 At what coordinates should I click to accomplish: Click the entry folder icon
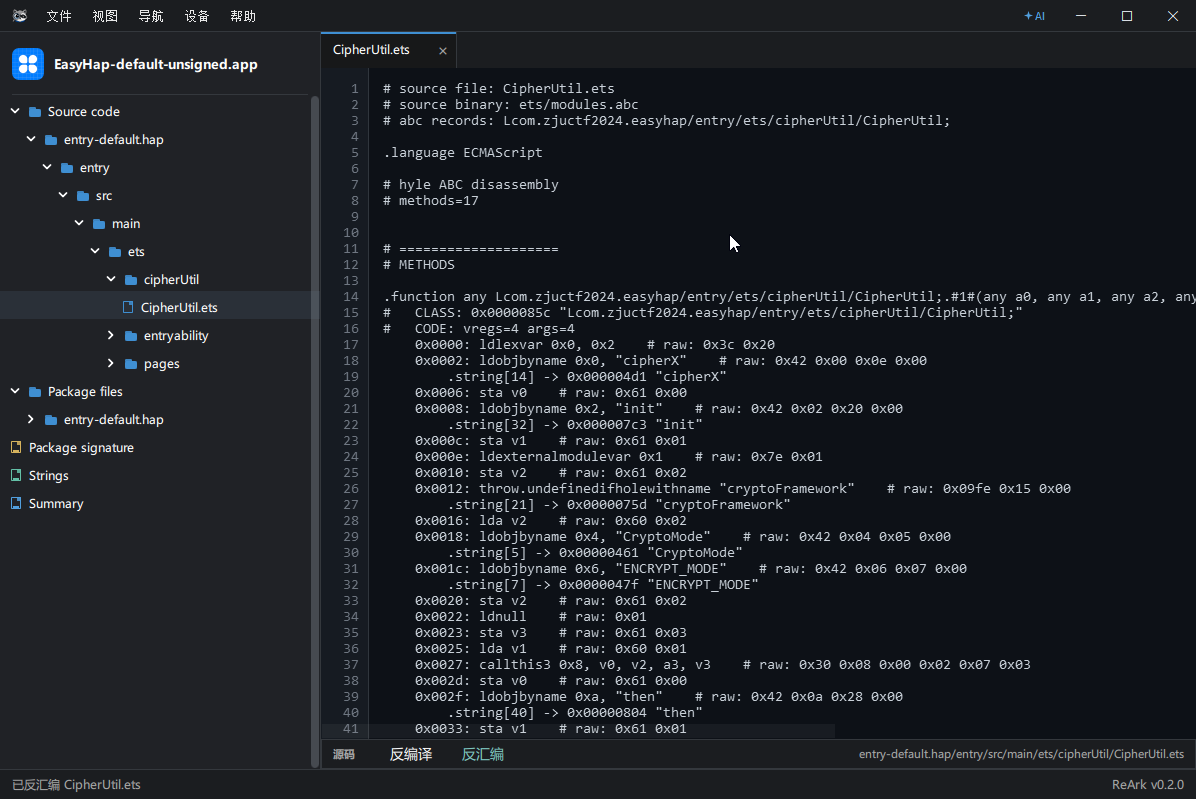67,168
